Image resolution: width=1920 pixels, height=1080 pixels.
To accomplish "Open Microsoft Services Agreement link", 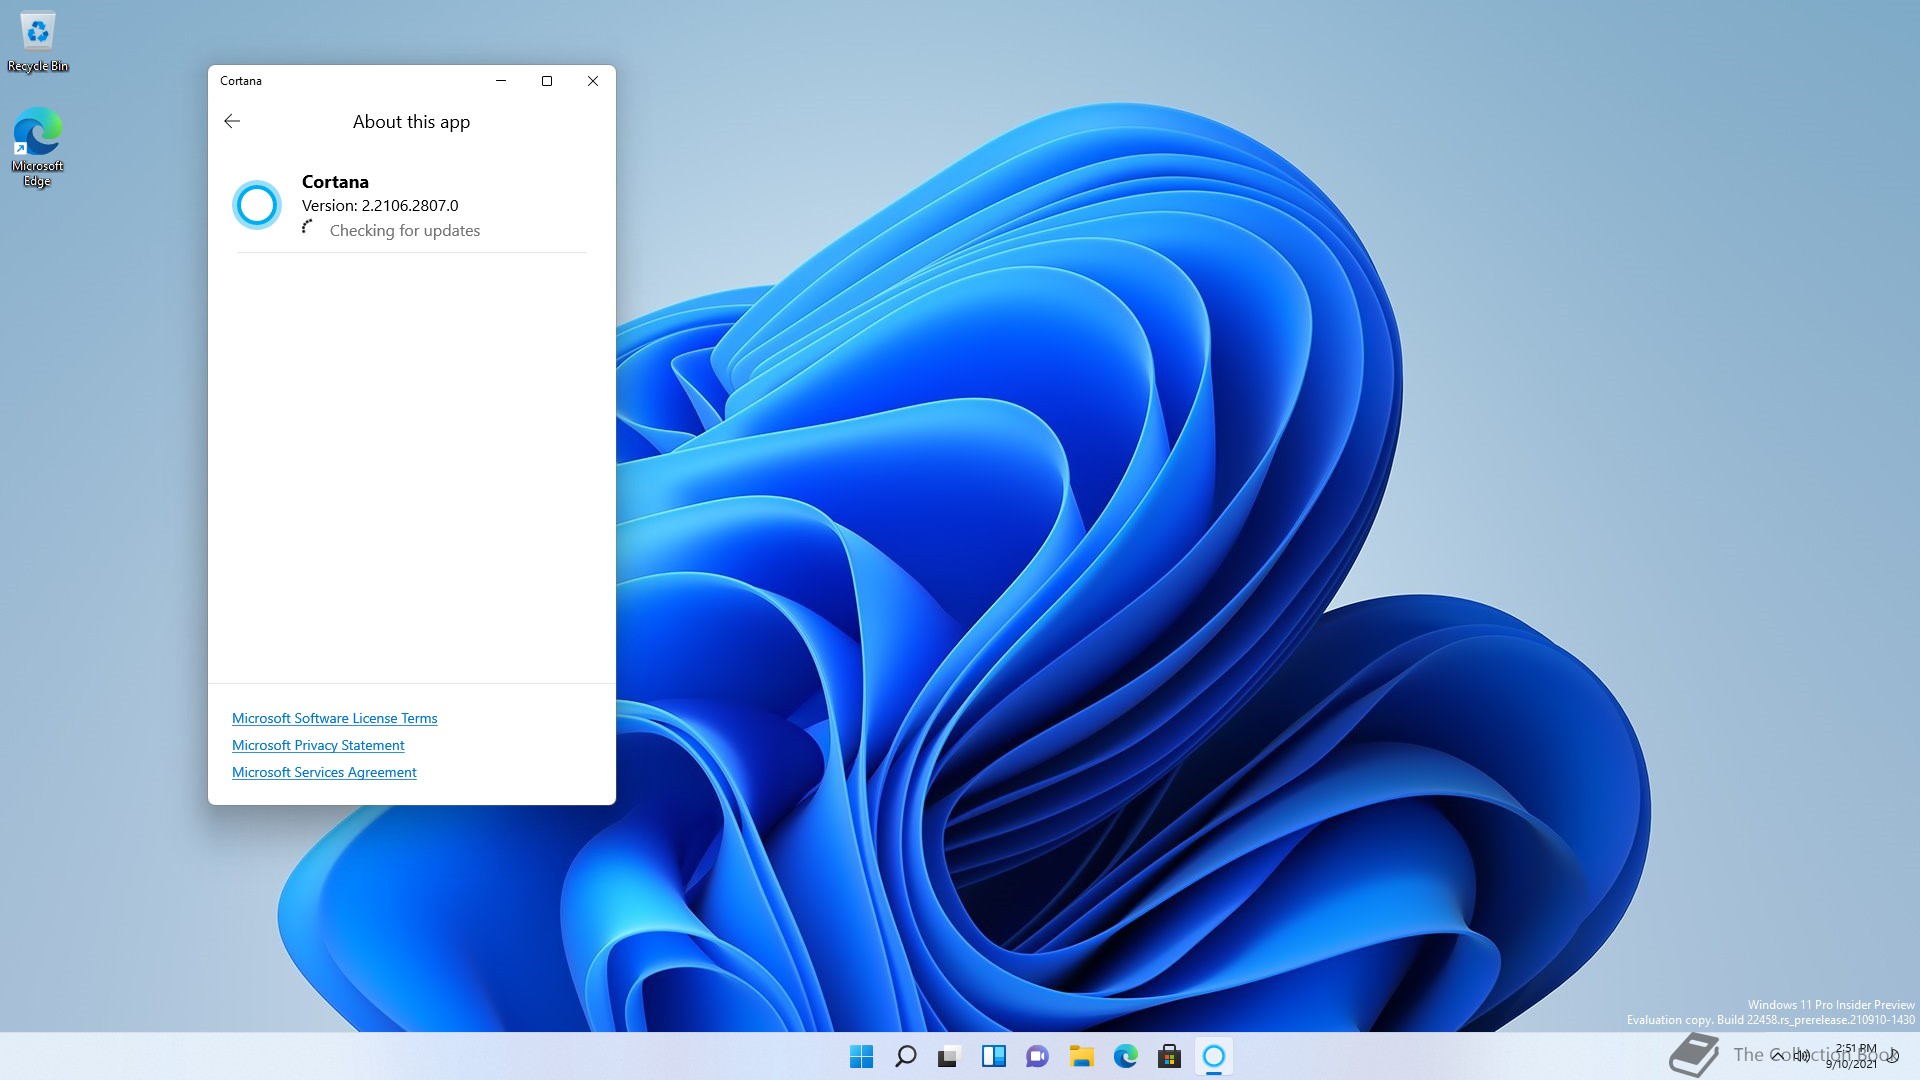I will click(324, 772).
